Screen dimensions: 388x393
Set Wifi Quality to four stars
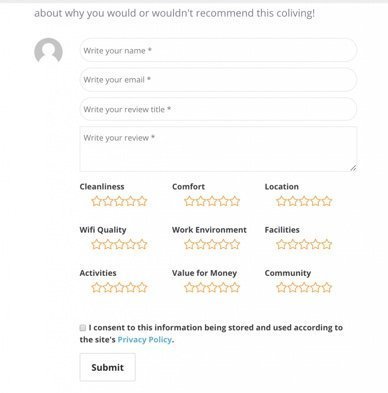coord(131,244)
